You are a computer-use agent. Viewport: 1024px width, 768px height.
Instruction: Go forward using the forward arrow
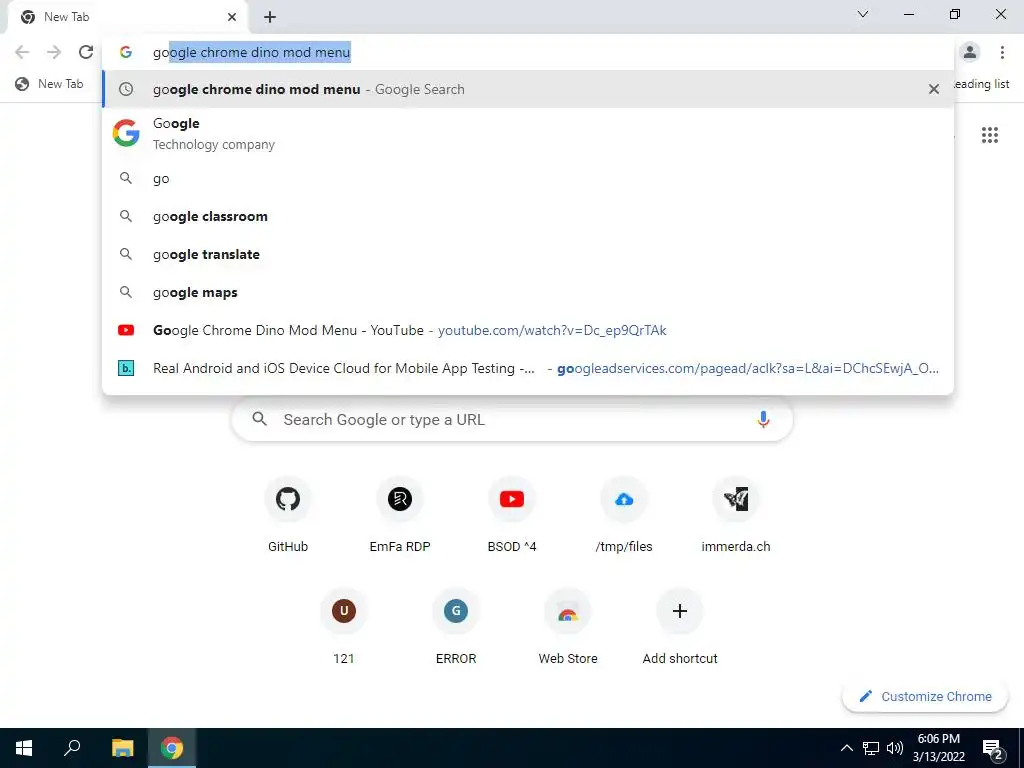(x=54, y=52)
